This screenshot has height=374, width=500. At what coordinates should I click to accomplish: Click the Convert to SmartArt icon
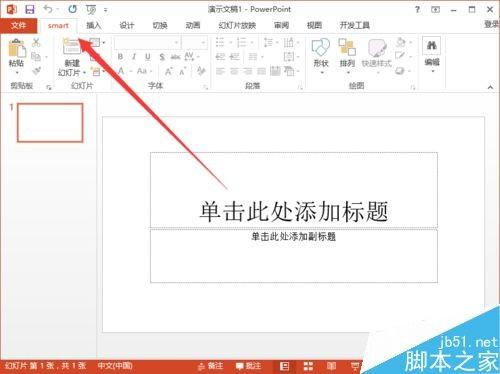(x=291, y=71)
